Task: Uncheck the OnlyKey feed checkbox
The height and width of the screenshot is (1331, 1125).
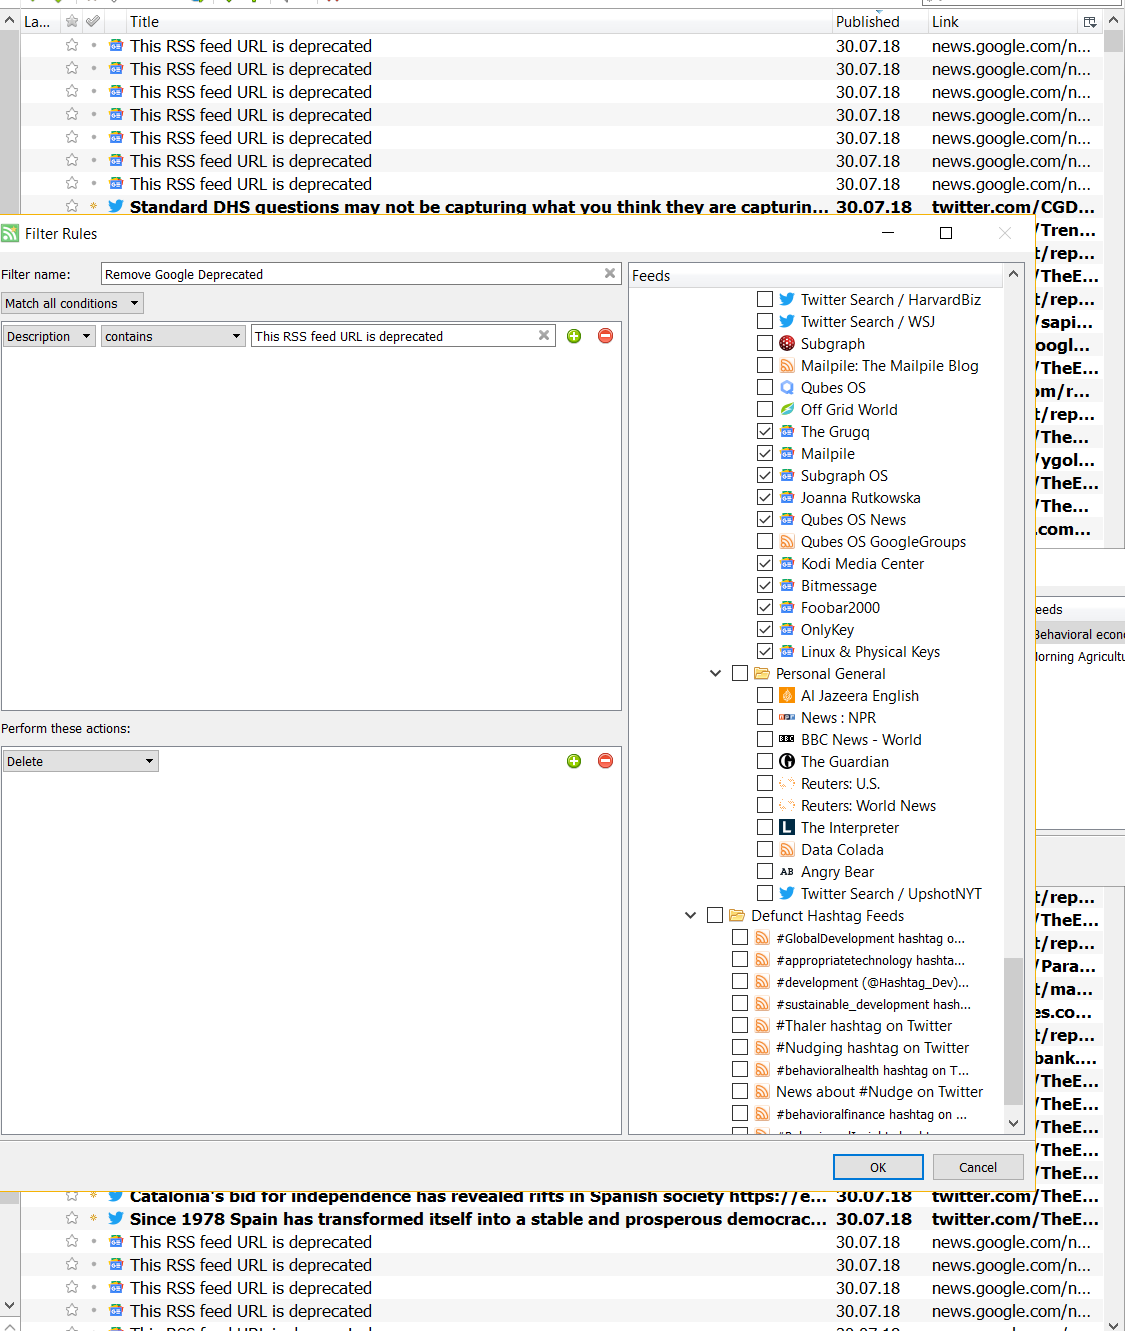Action: 765,629
